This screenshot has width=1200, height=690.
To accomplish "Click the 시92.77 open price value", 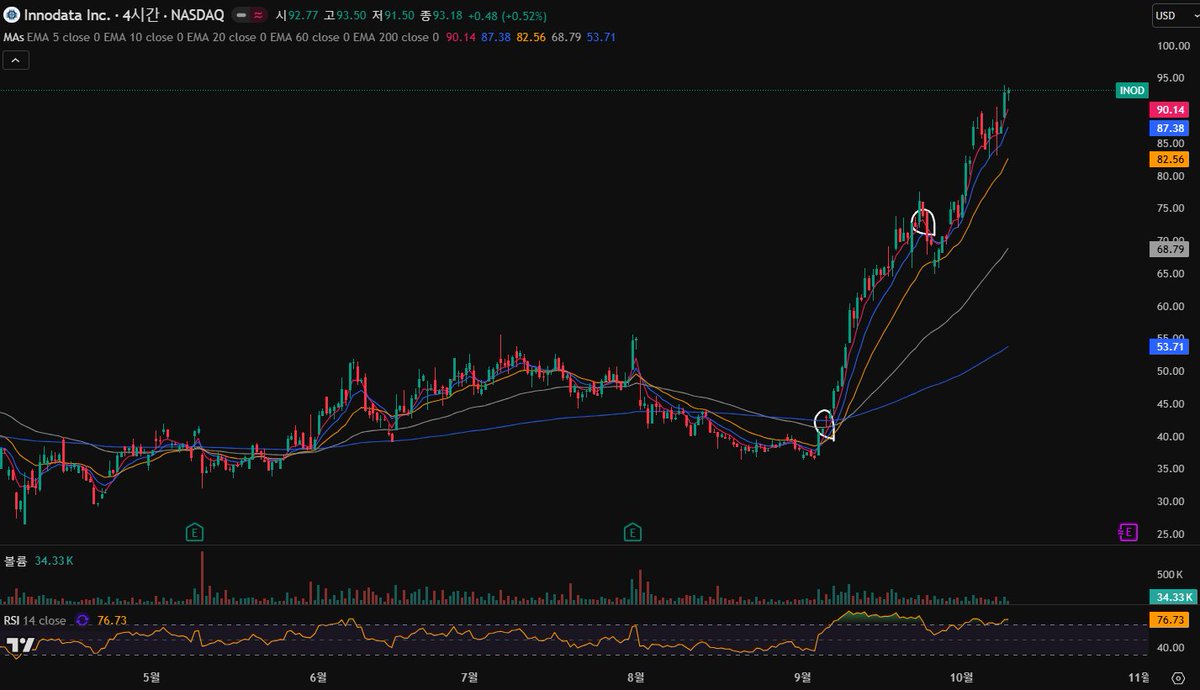I will click(x=297, y=16).
